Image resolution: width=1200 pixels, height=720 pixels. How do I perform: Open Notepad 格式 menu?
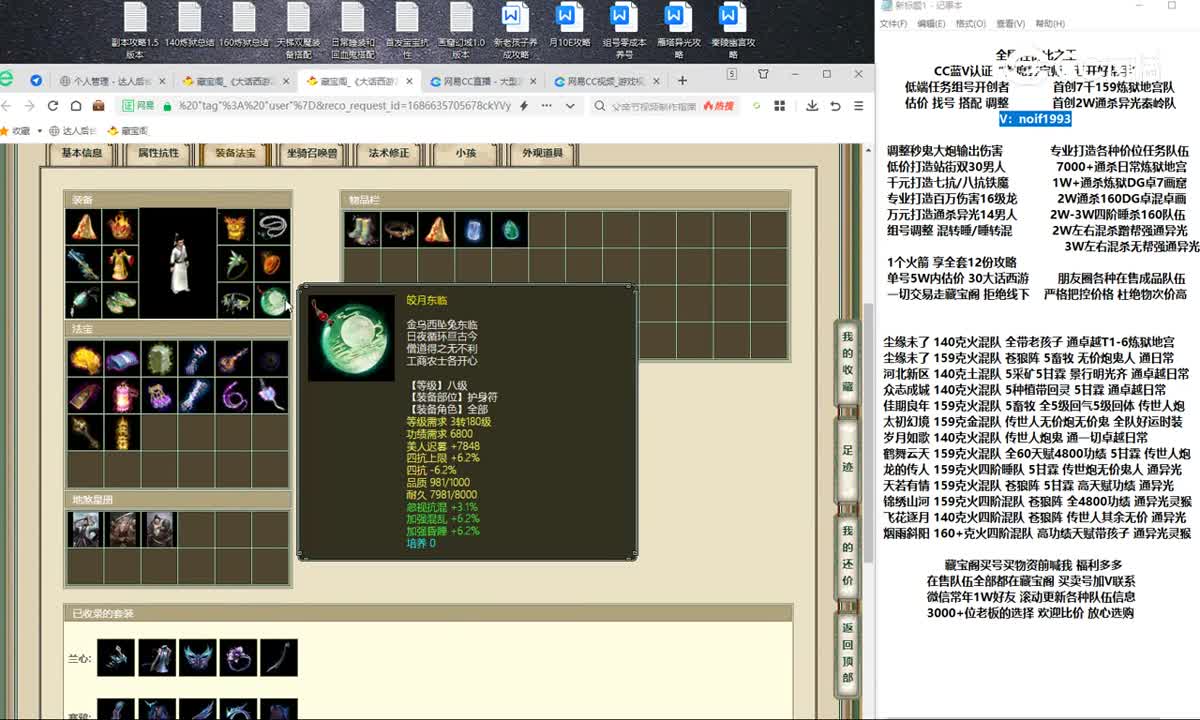pos(970,24)
